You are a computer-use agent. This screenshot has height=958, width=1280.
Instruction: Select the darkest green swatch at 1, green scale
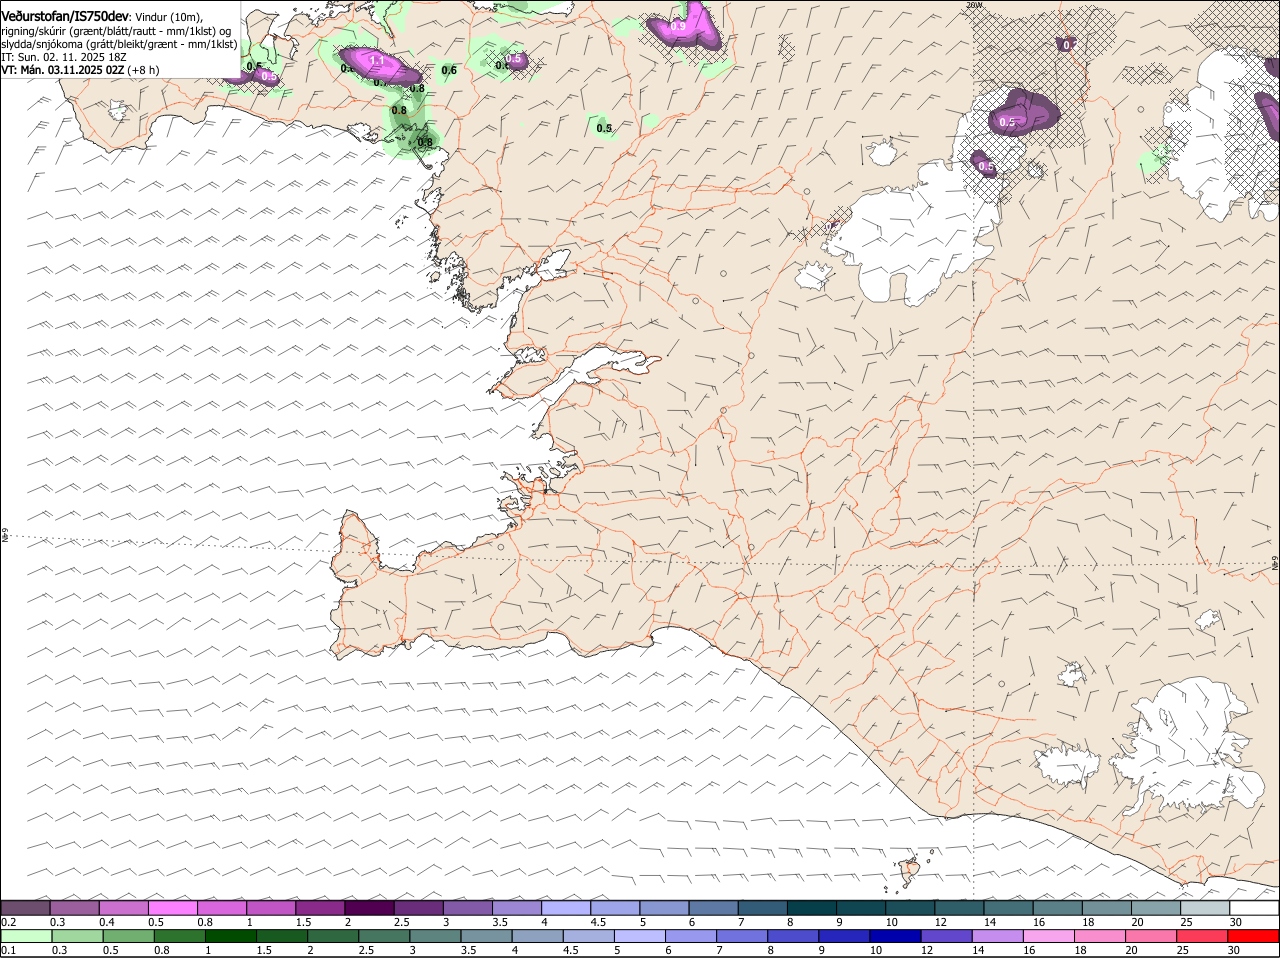230,936
